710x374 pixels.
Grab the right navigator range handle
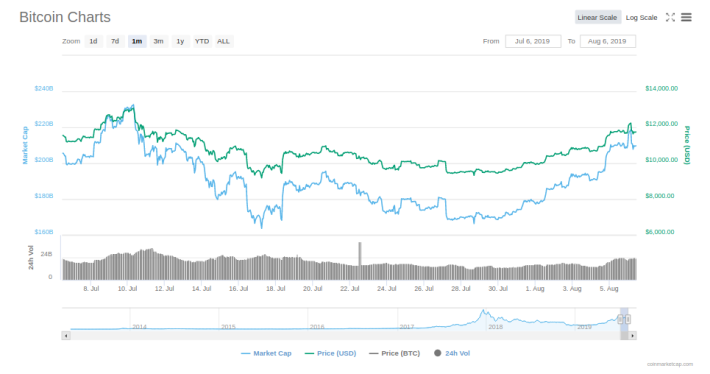[628, 320]
